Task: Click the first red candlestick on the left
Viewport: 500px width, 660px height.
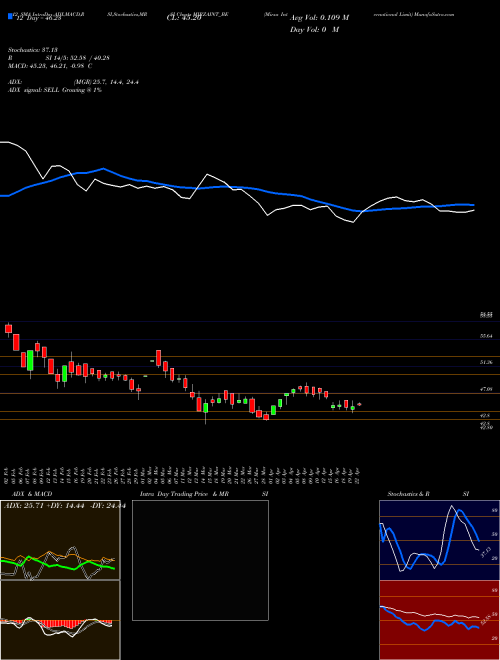Action: (x=8, y=329)
